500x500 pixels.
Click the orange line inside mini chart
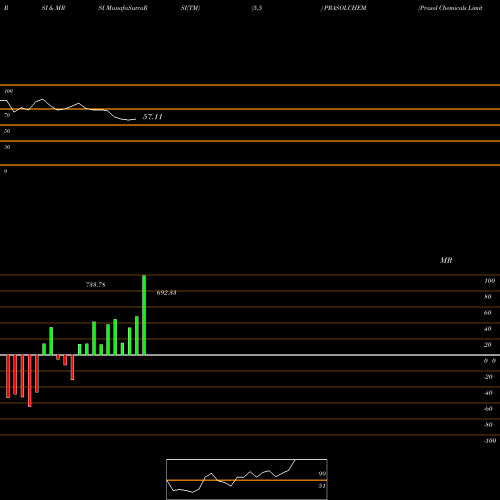click(247, 480)
